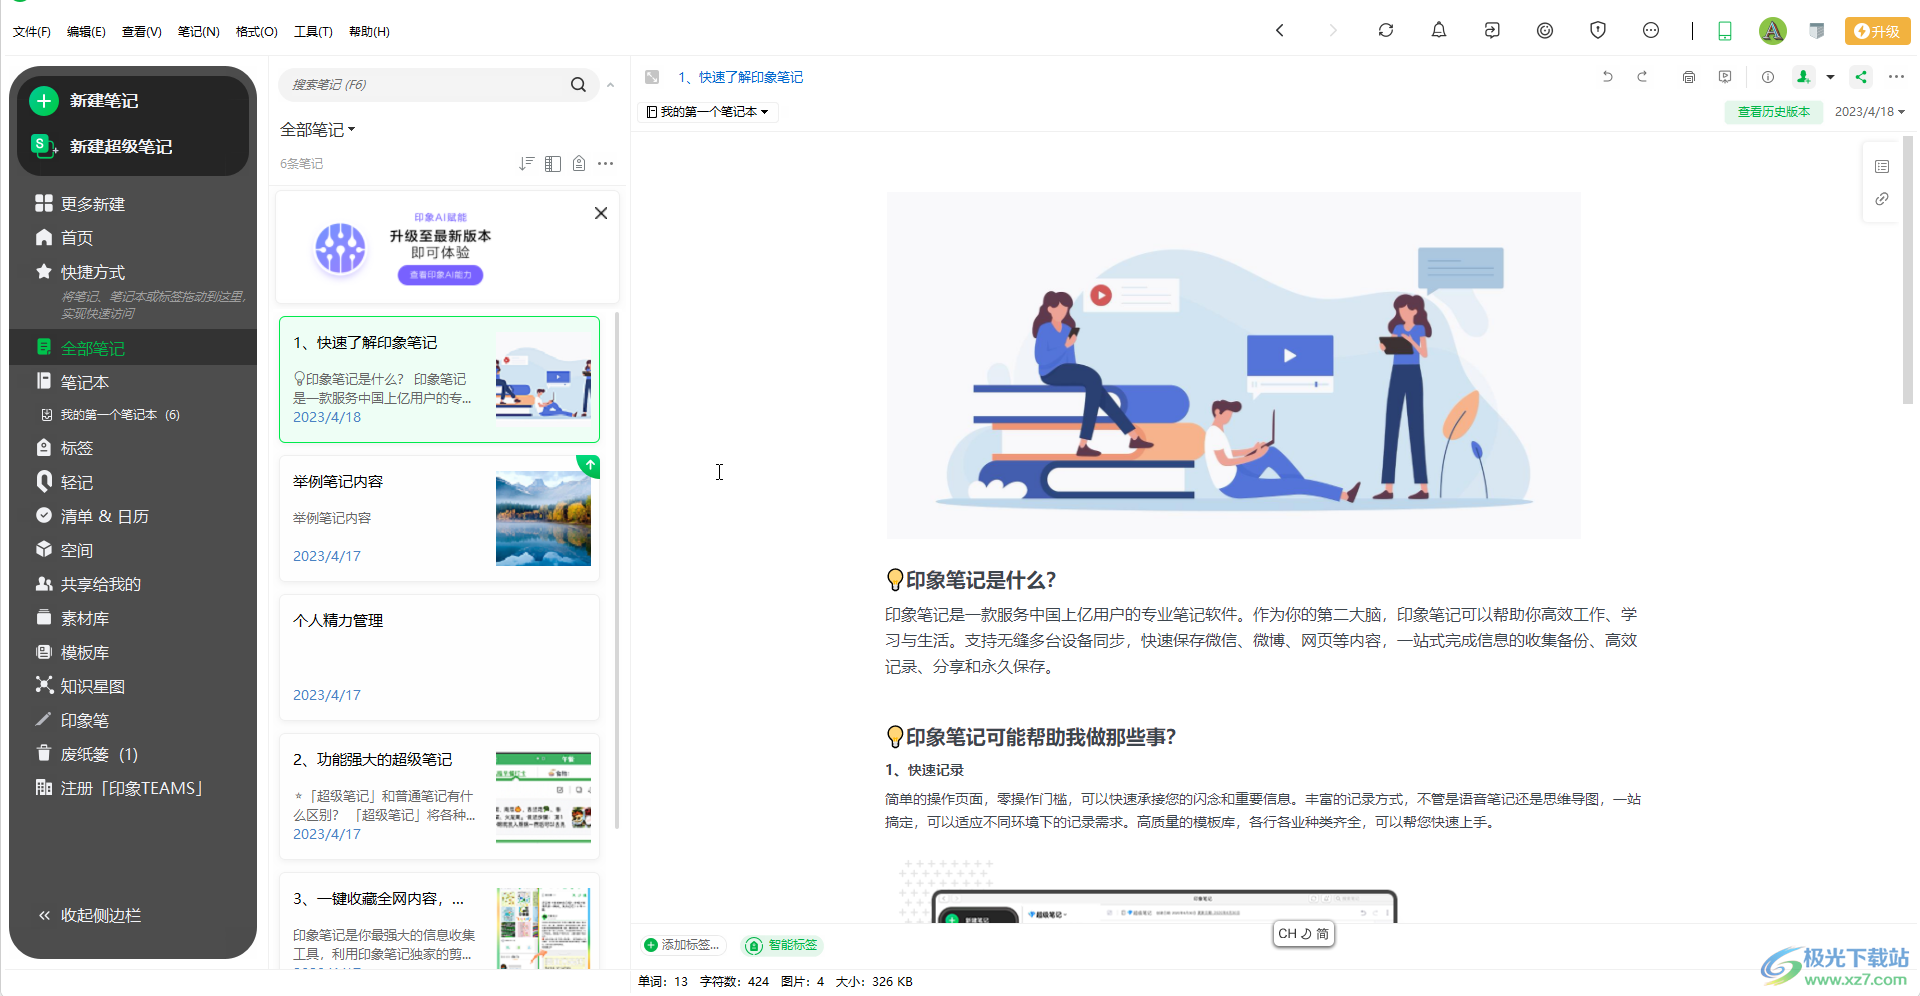Viewport: 1920px width, 996px height.
Task: Collapse search panel chevron
Action: [610, 85]
